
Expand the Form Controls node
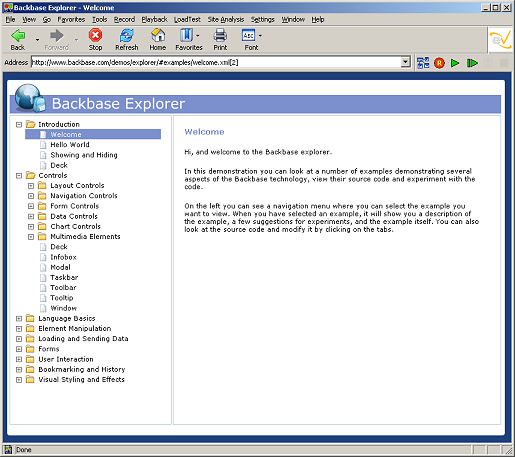31,206
